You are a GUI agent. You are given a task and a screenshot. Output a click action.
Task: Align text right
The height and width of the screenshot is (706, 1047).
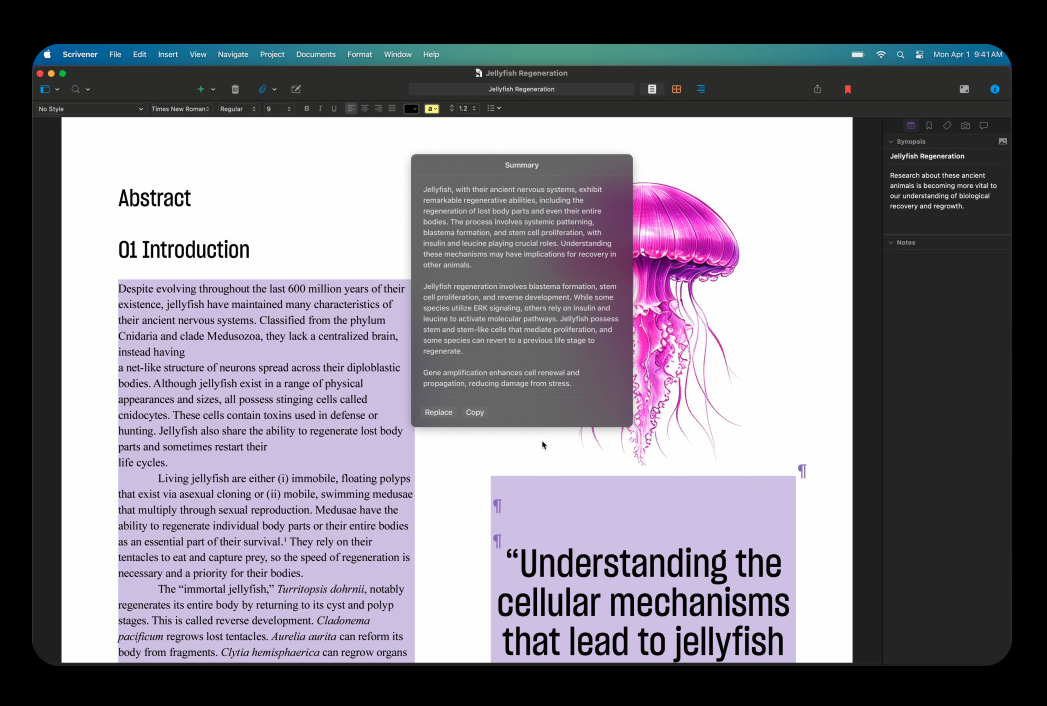tap(379, 109)
